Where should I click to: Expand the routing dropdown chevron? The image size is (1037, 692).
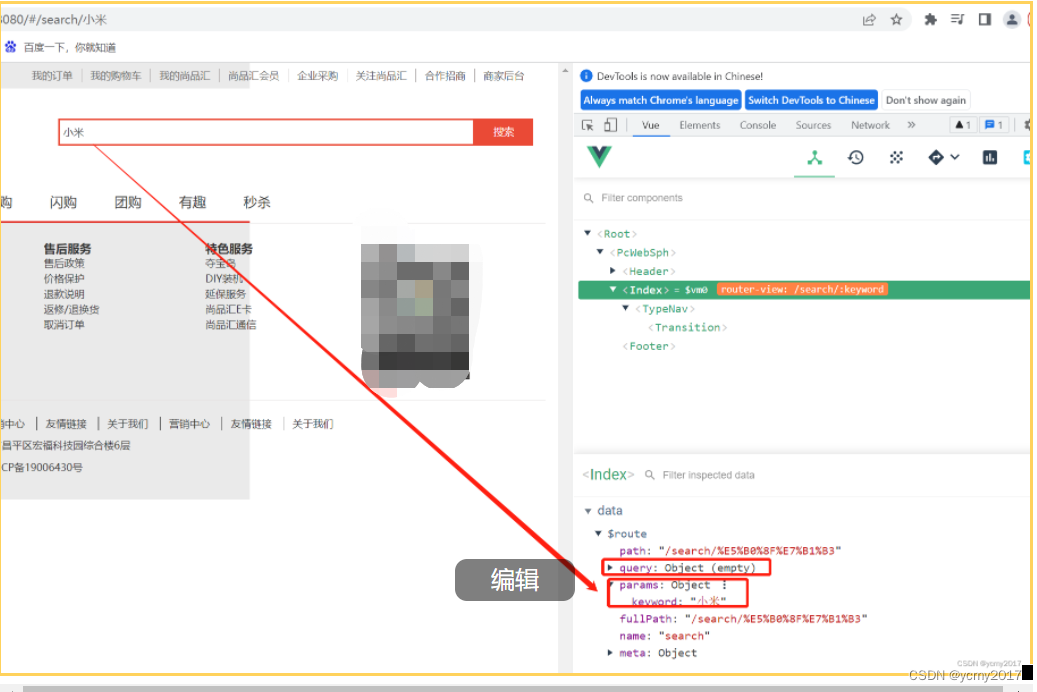[x=954, y=157]
